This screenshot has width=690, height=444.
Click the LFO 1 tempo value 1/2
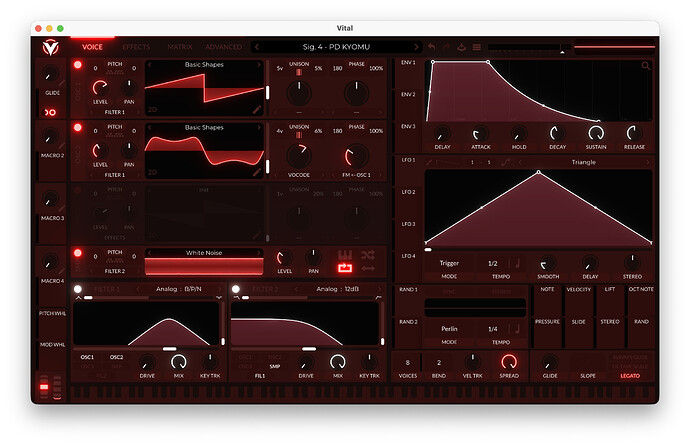tap(493, 263)
